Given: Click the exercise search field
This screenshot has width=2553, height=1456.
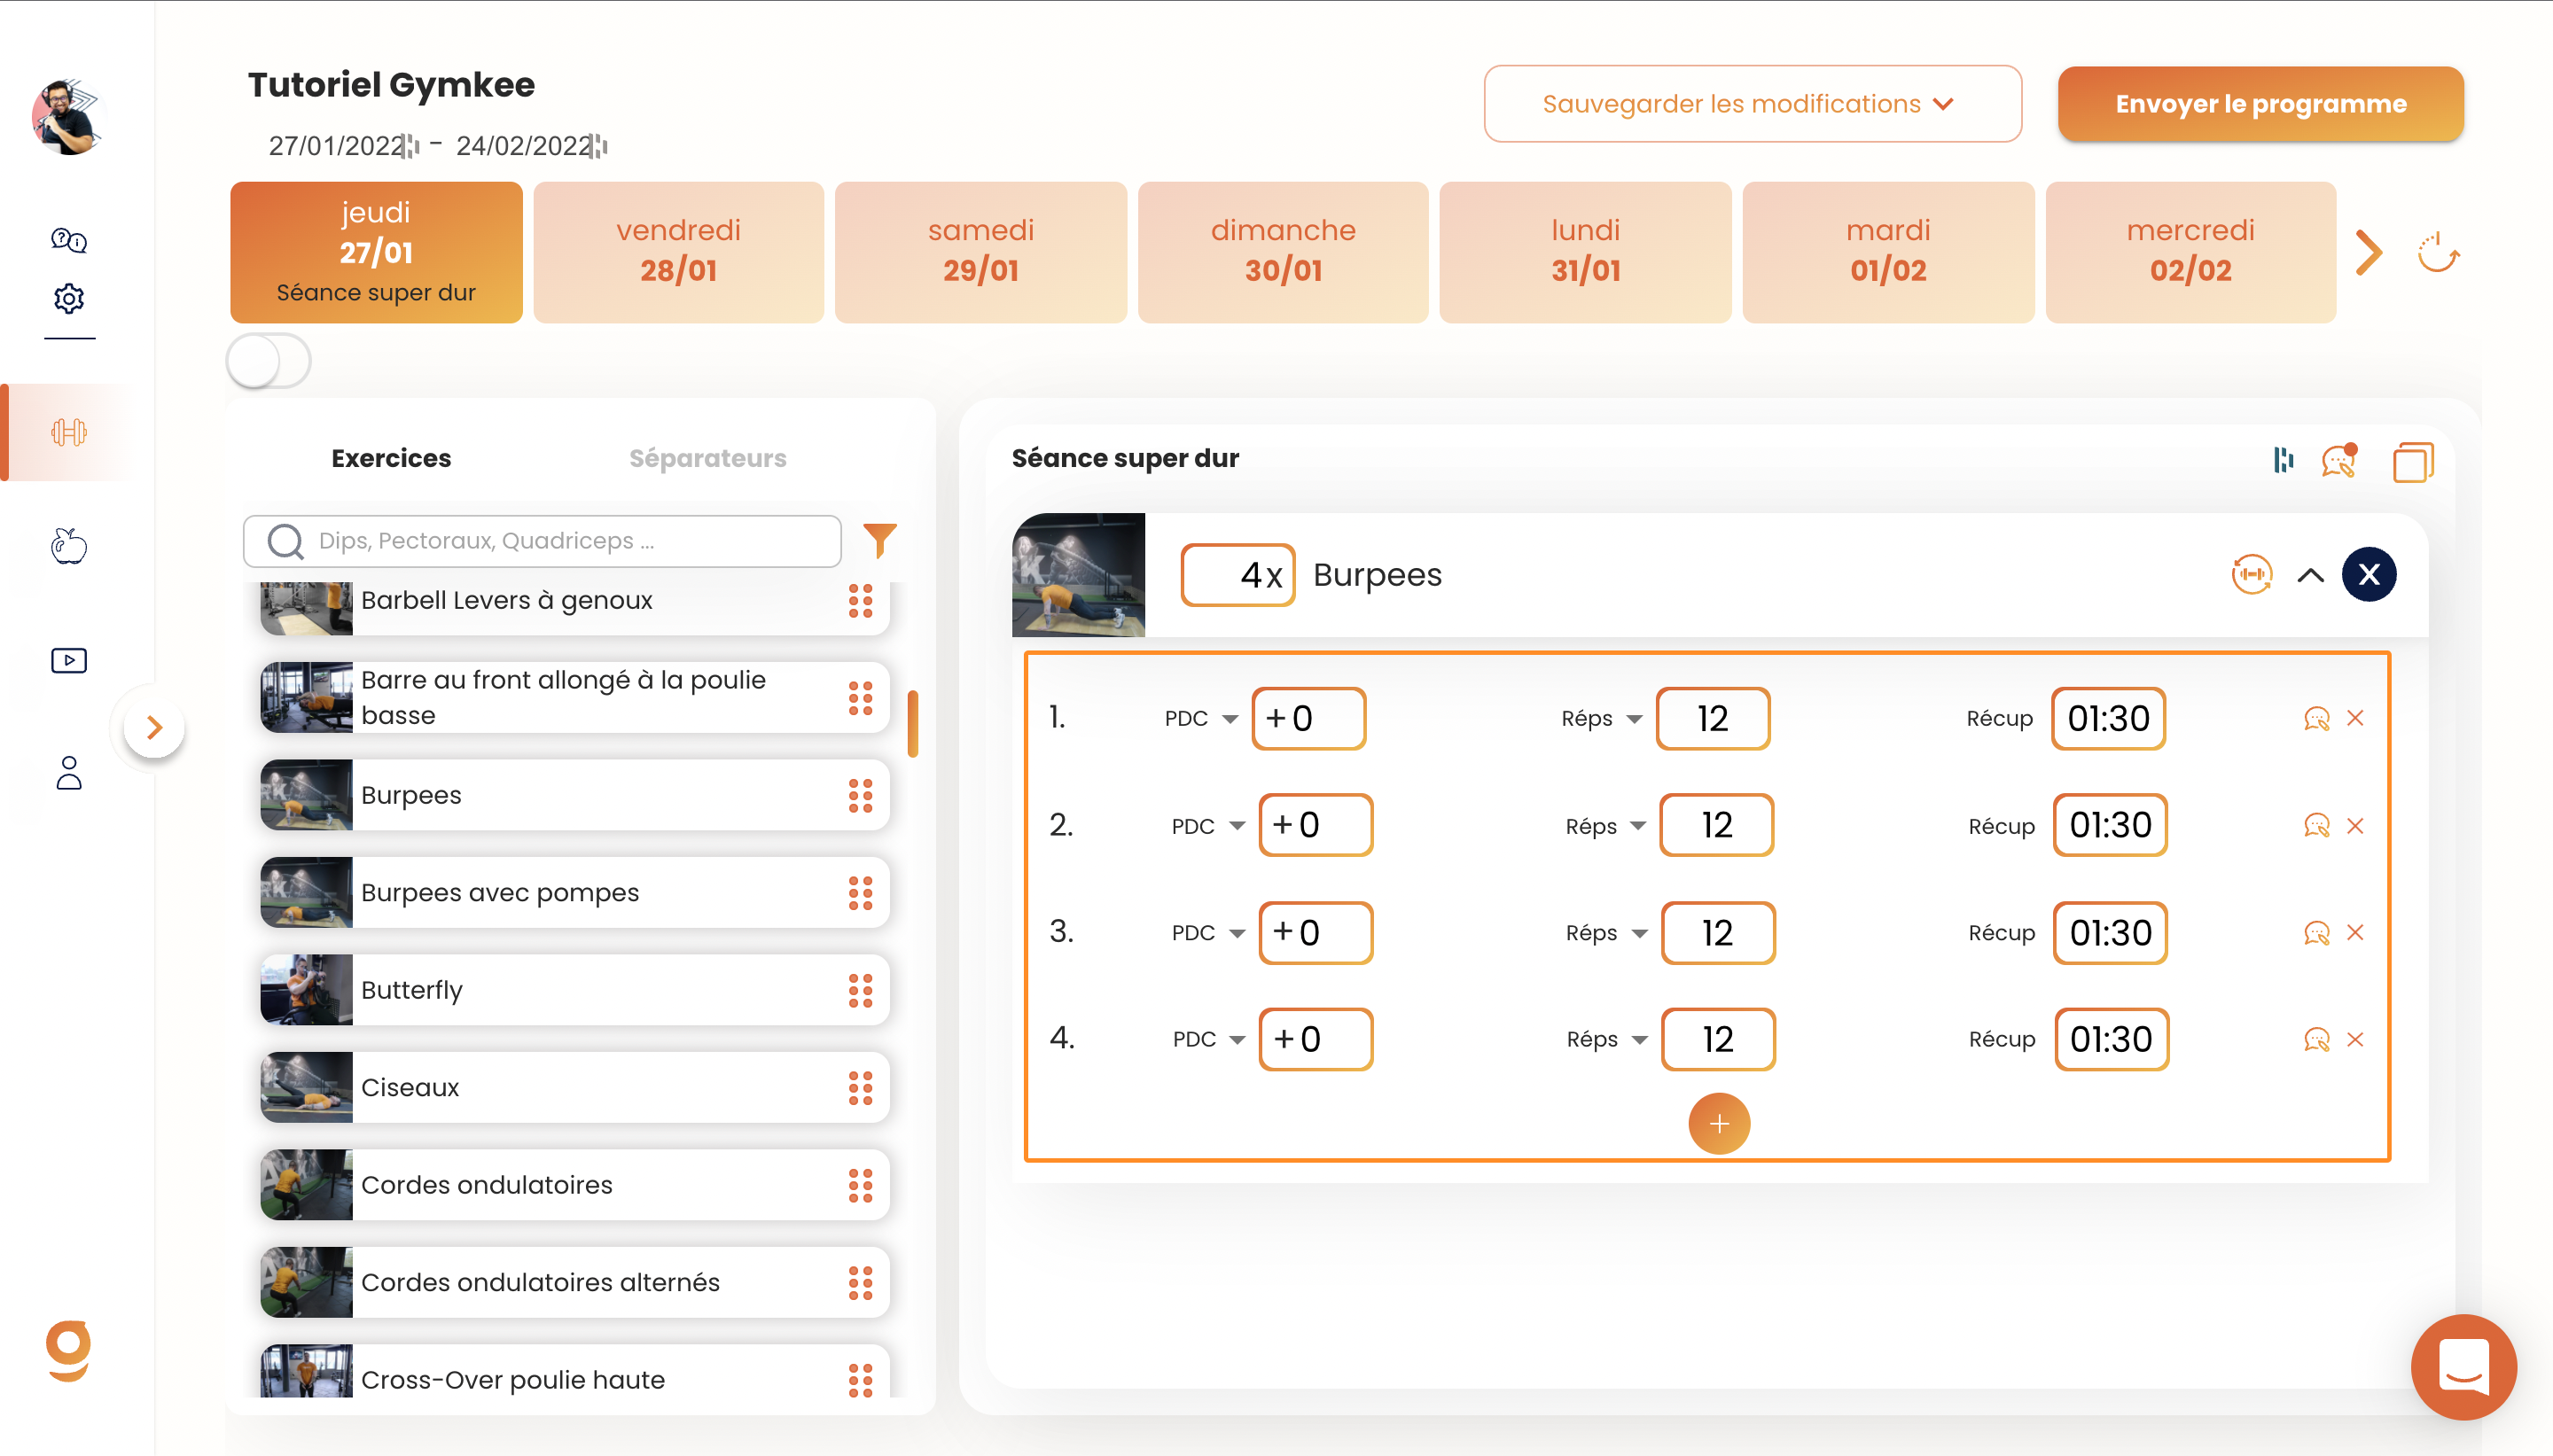Looking at the screenshot, I should point(542,541).
